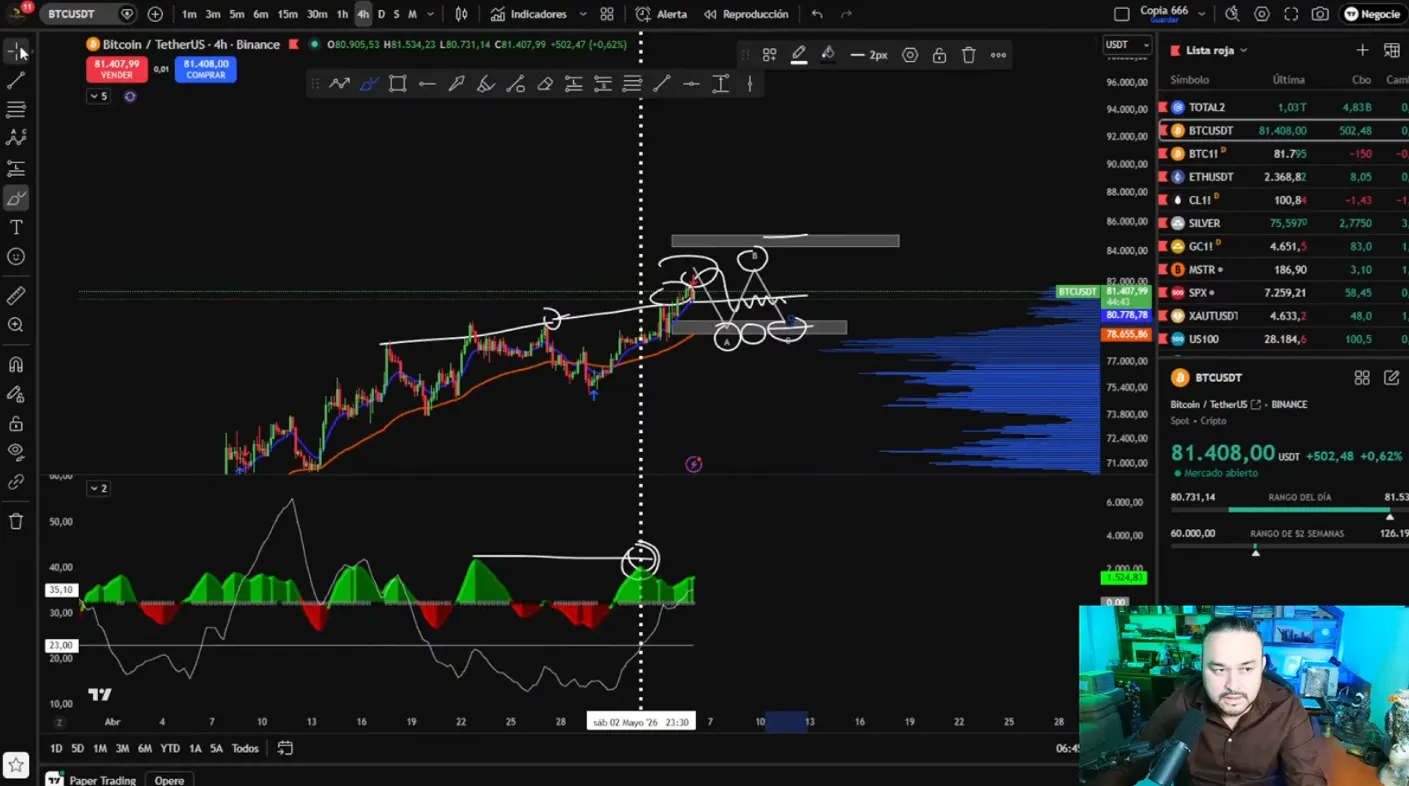Open favorites star toolbar button

tap(16, 765)
